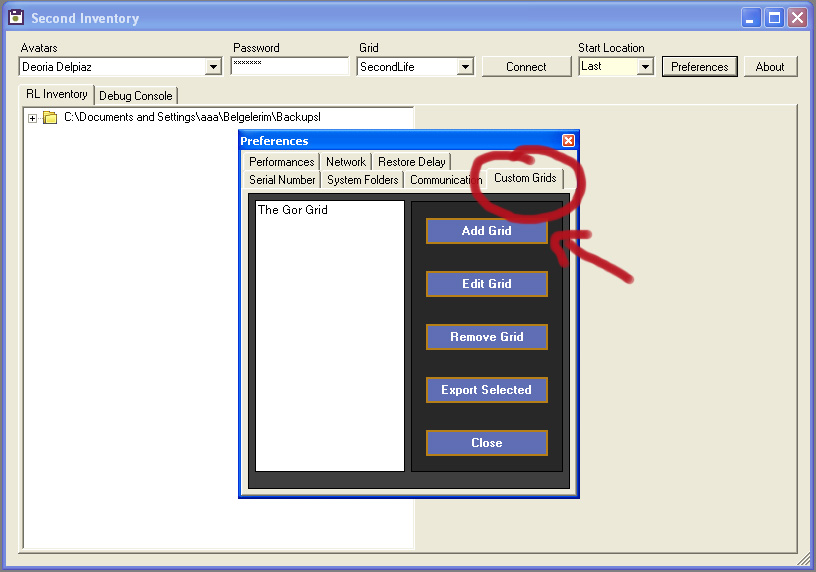Open the Grid dropdown showing SecondLife
This screenshot has width=816, height=572.
point(465,67)
